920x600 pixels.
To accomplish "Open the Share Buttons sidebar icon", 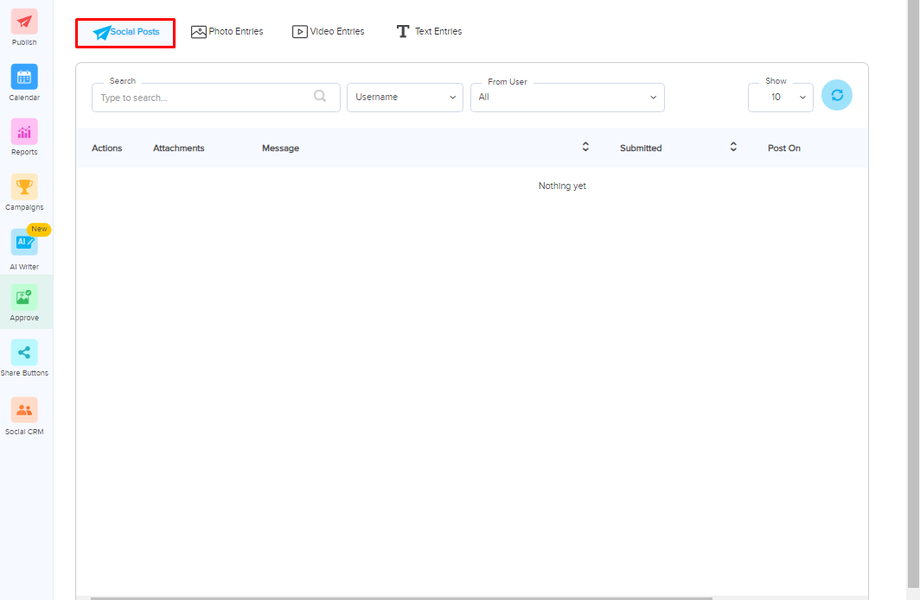I will [24, 352].
